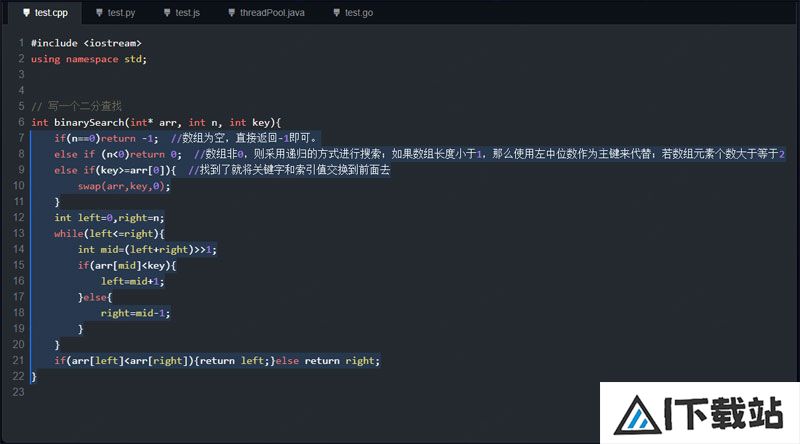The width and height of the screenshot is (800, 444).
Task: Click the 'swap(arr,key,0);' call
Action: [124, 186]
